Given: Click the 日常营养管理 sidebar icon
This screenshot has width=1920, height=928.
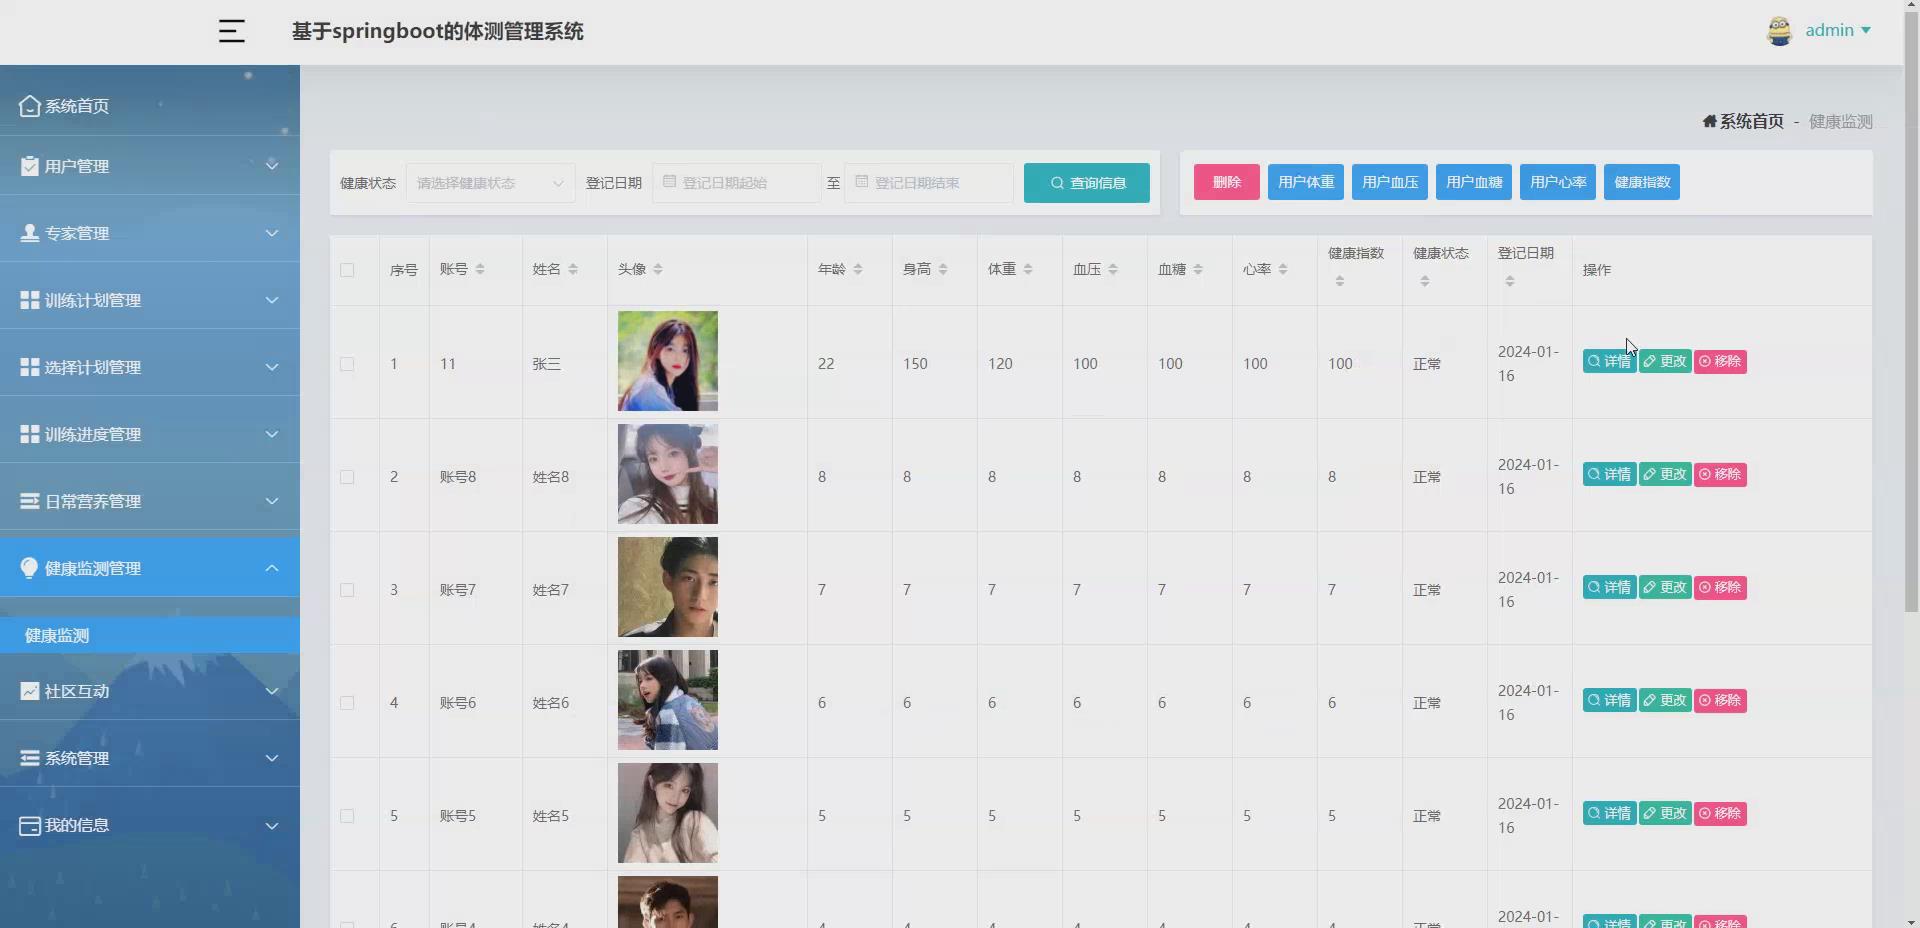Looking at the screenshot, I should point(29,500).
